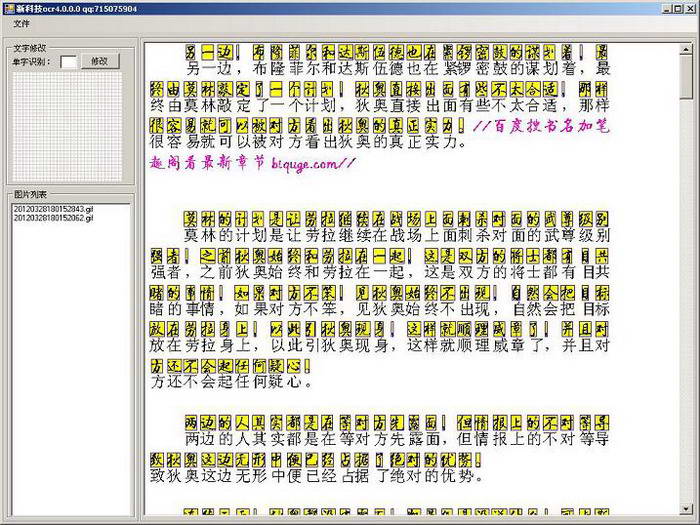
Task: Click the 文字修改 group label
Action: pyautogui.click(x=29, y=48)
